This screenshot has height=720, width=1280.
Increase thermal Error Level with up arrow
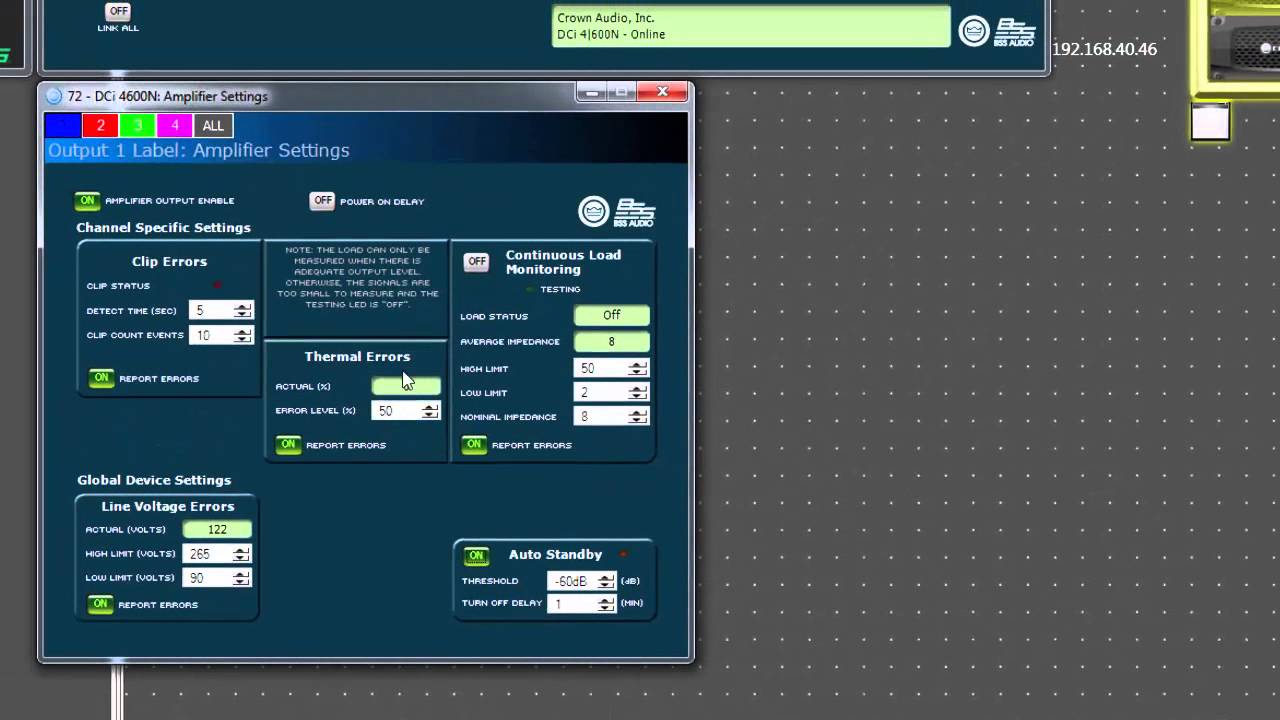tap(430, 407)
